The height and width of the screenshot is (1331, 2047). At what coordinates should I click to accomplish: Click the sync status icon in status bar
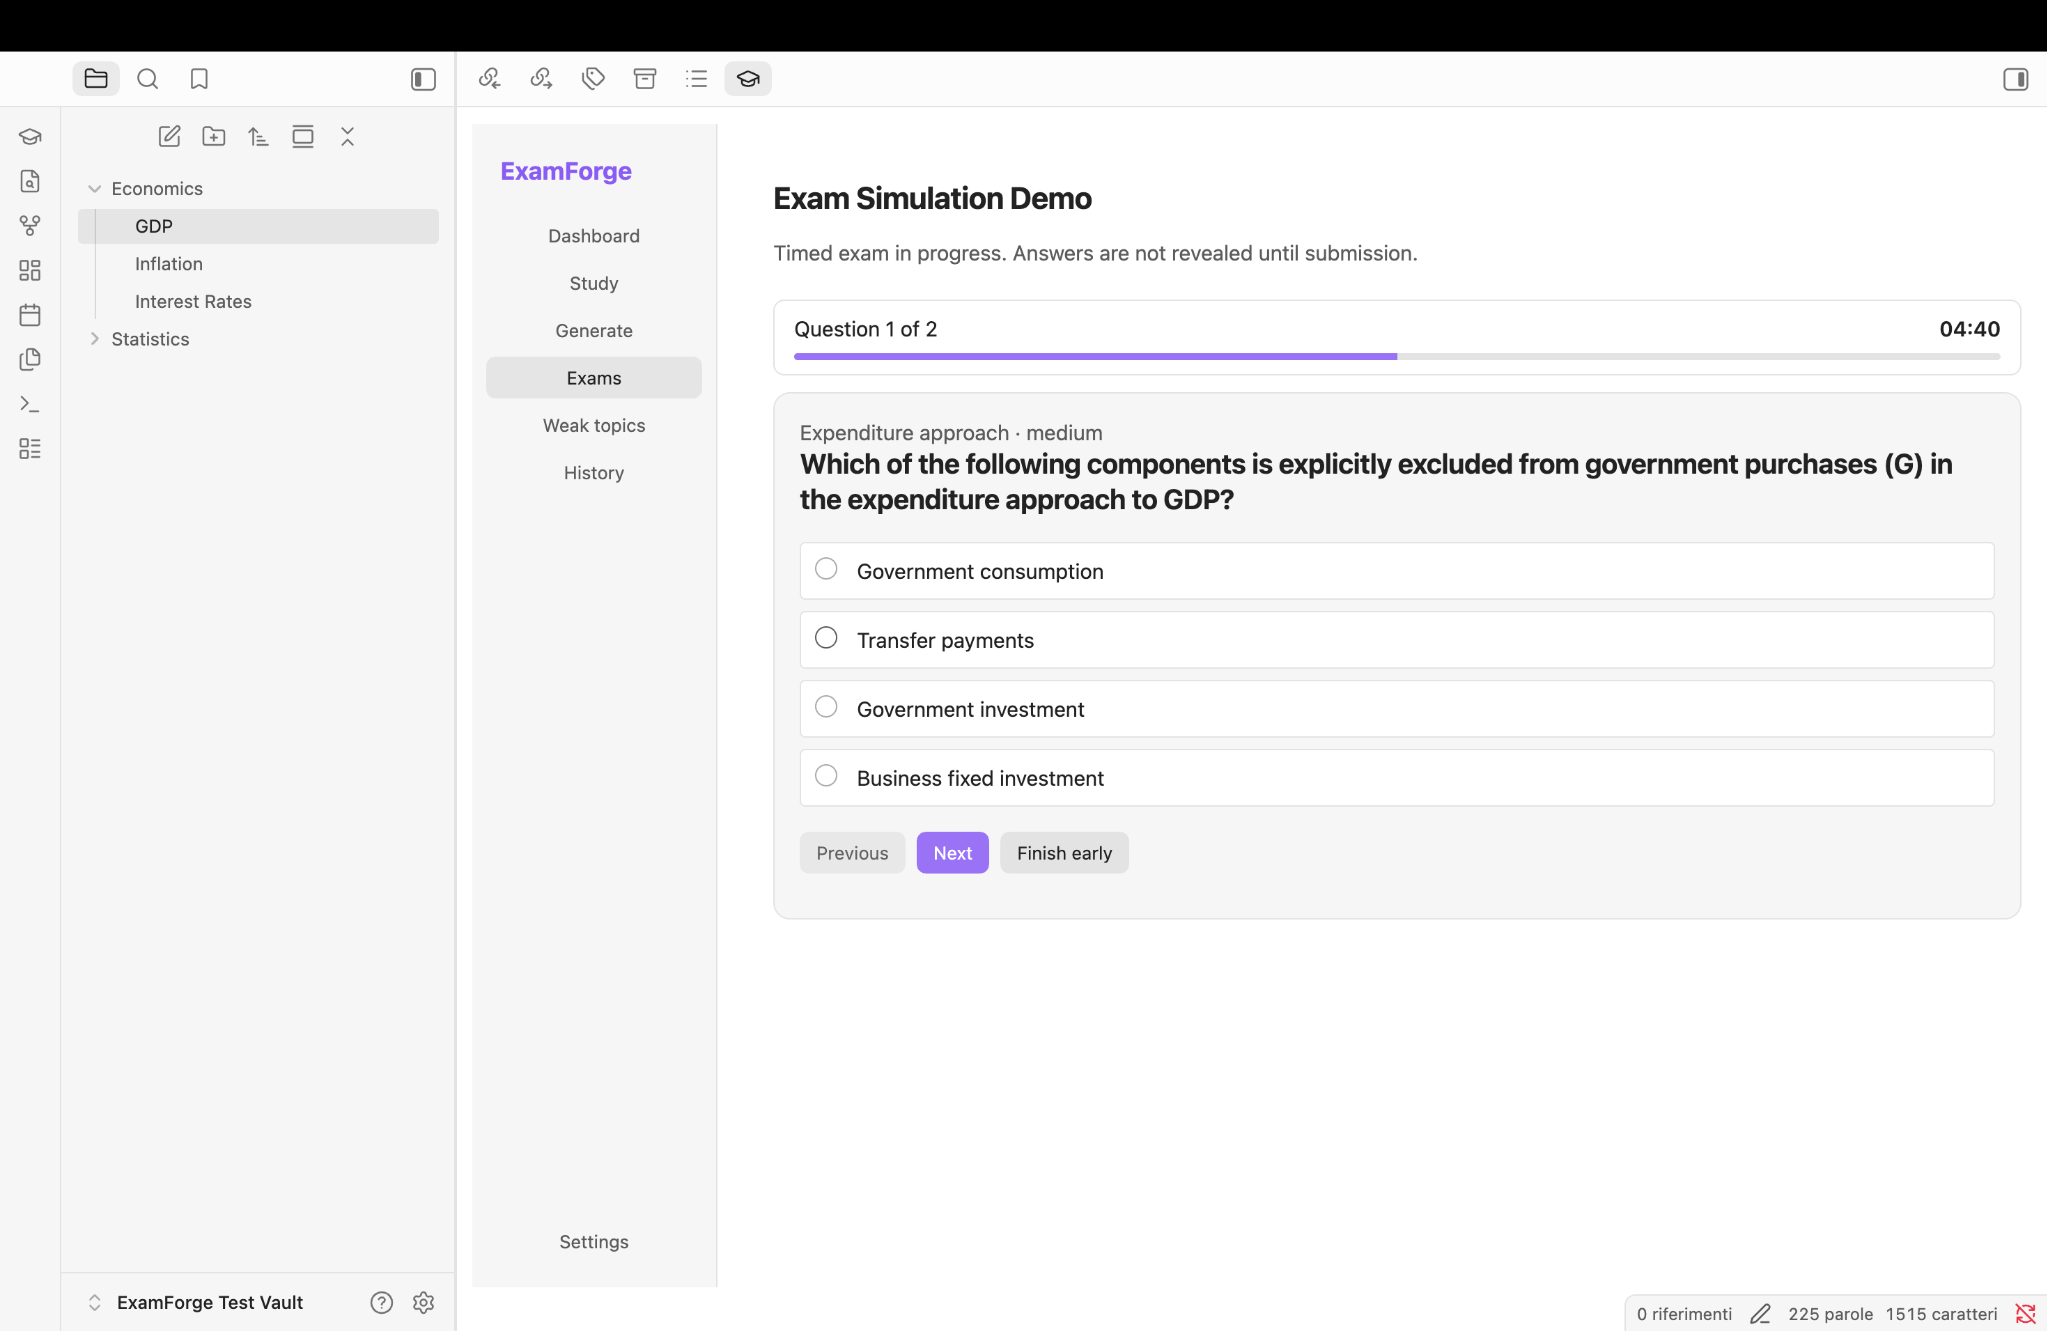2025,1313
